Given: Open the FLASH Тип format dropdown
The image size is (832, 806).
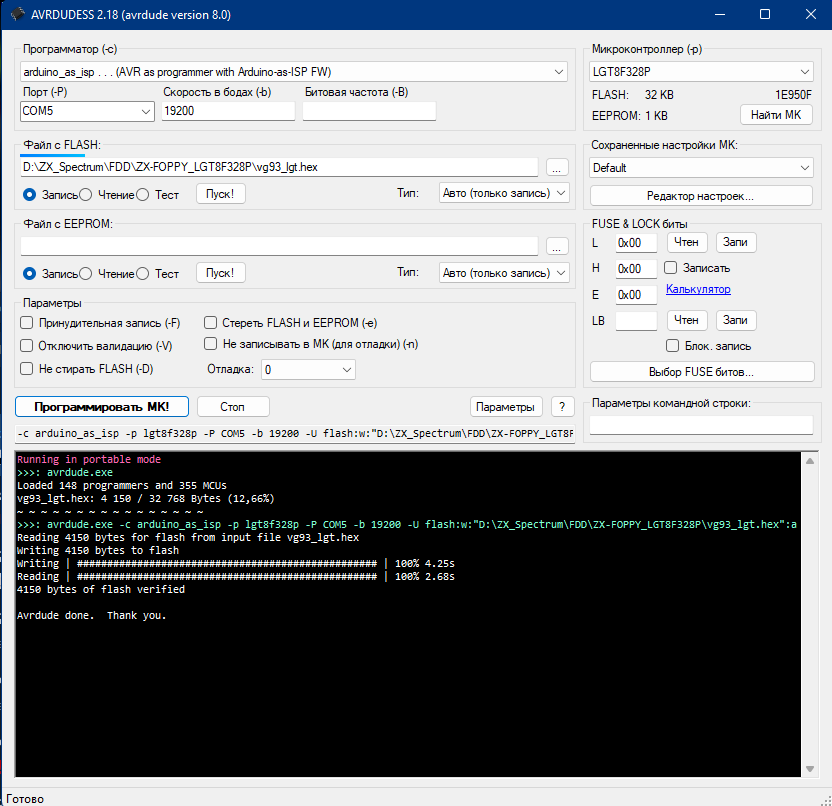Looking at the screenshot, I should click(x=504, y=193).
